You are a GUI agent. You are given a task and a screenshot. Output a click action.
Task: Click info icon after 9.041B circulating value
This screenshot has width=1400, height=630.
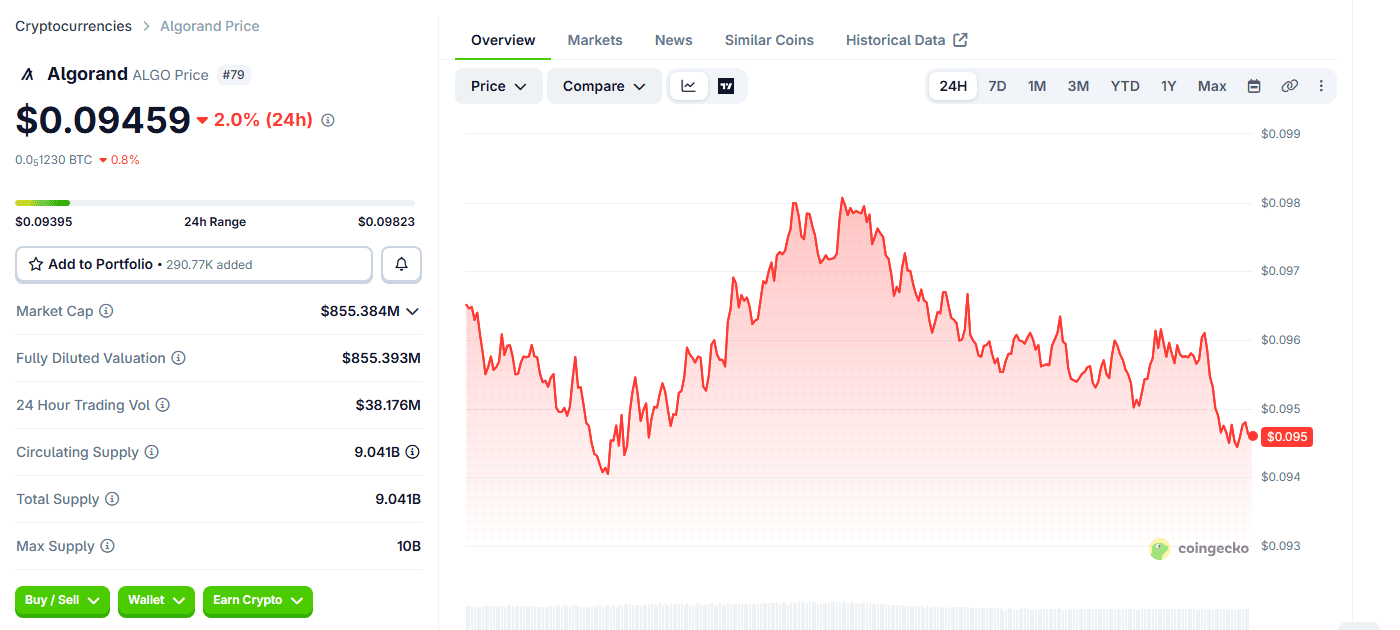pyautogui.click(x=412, y=452)
